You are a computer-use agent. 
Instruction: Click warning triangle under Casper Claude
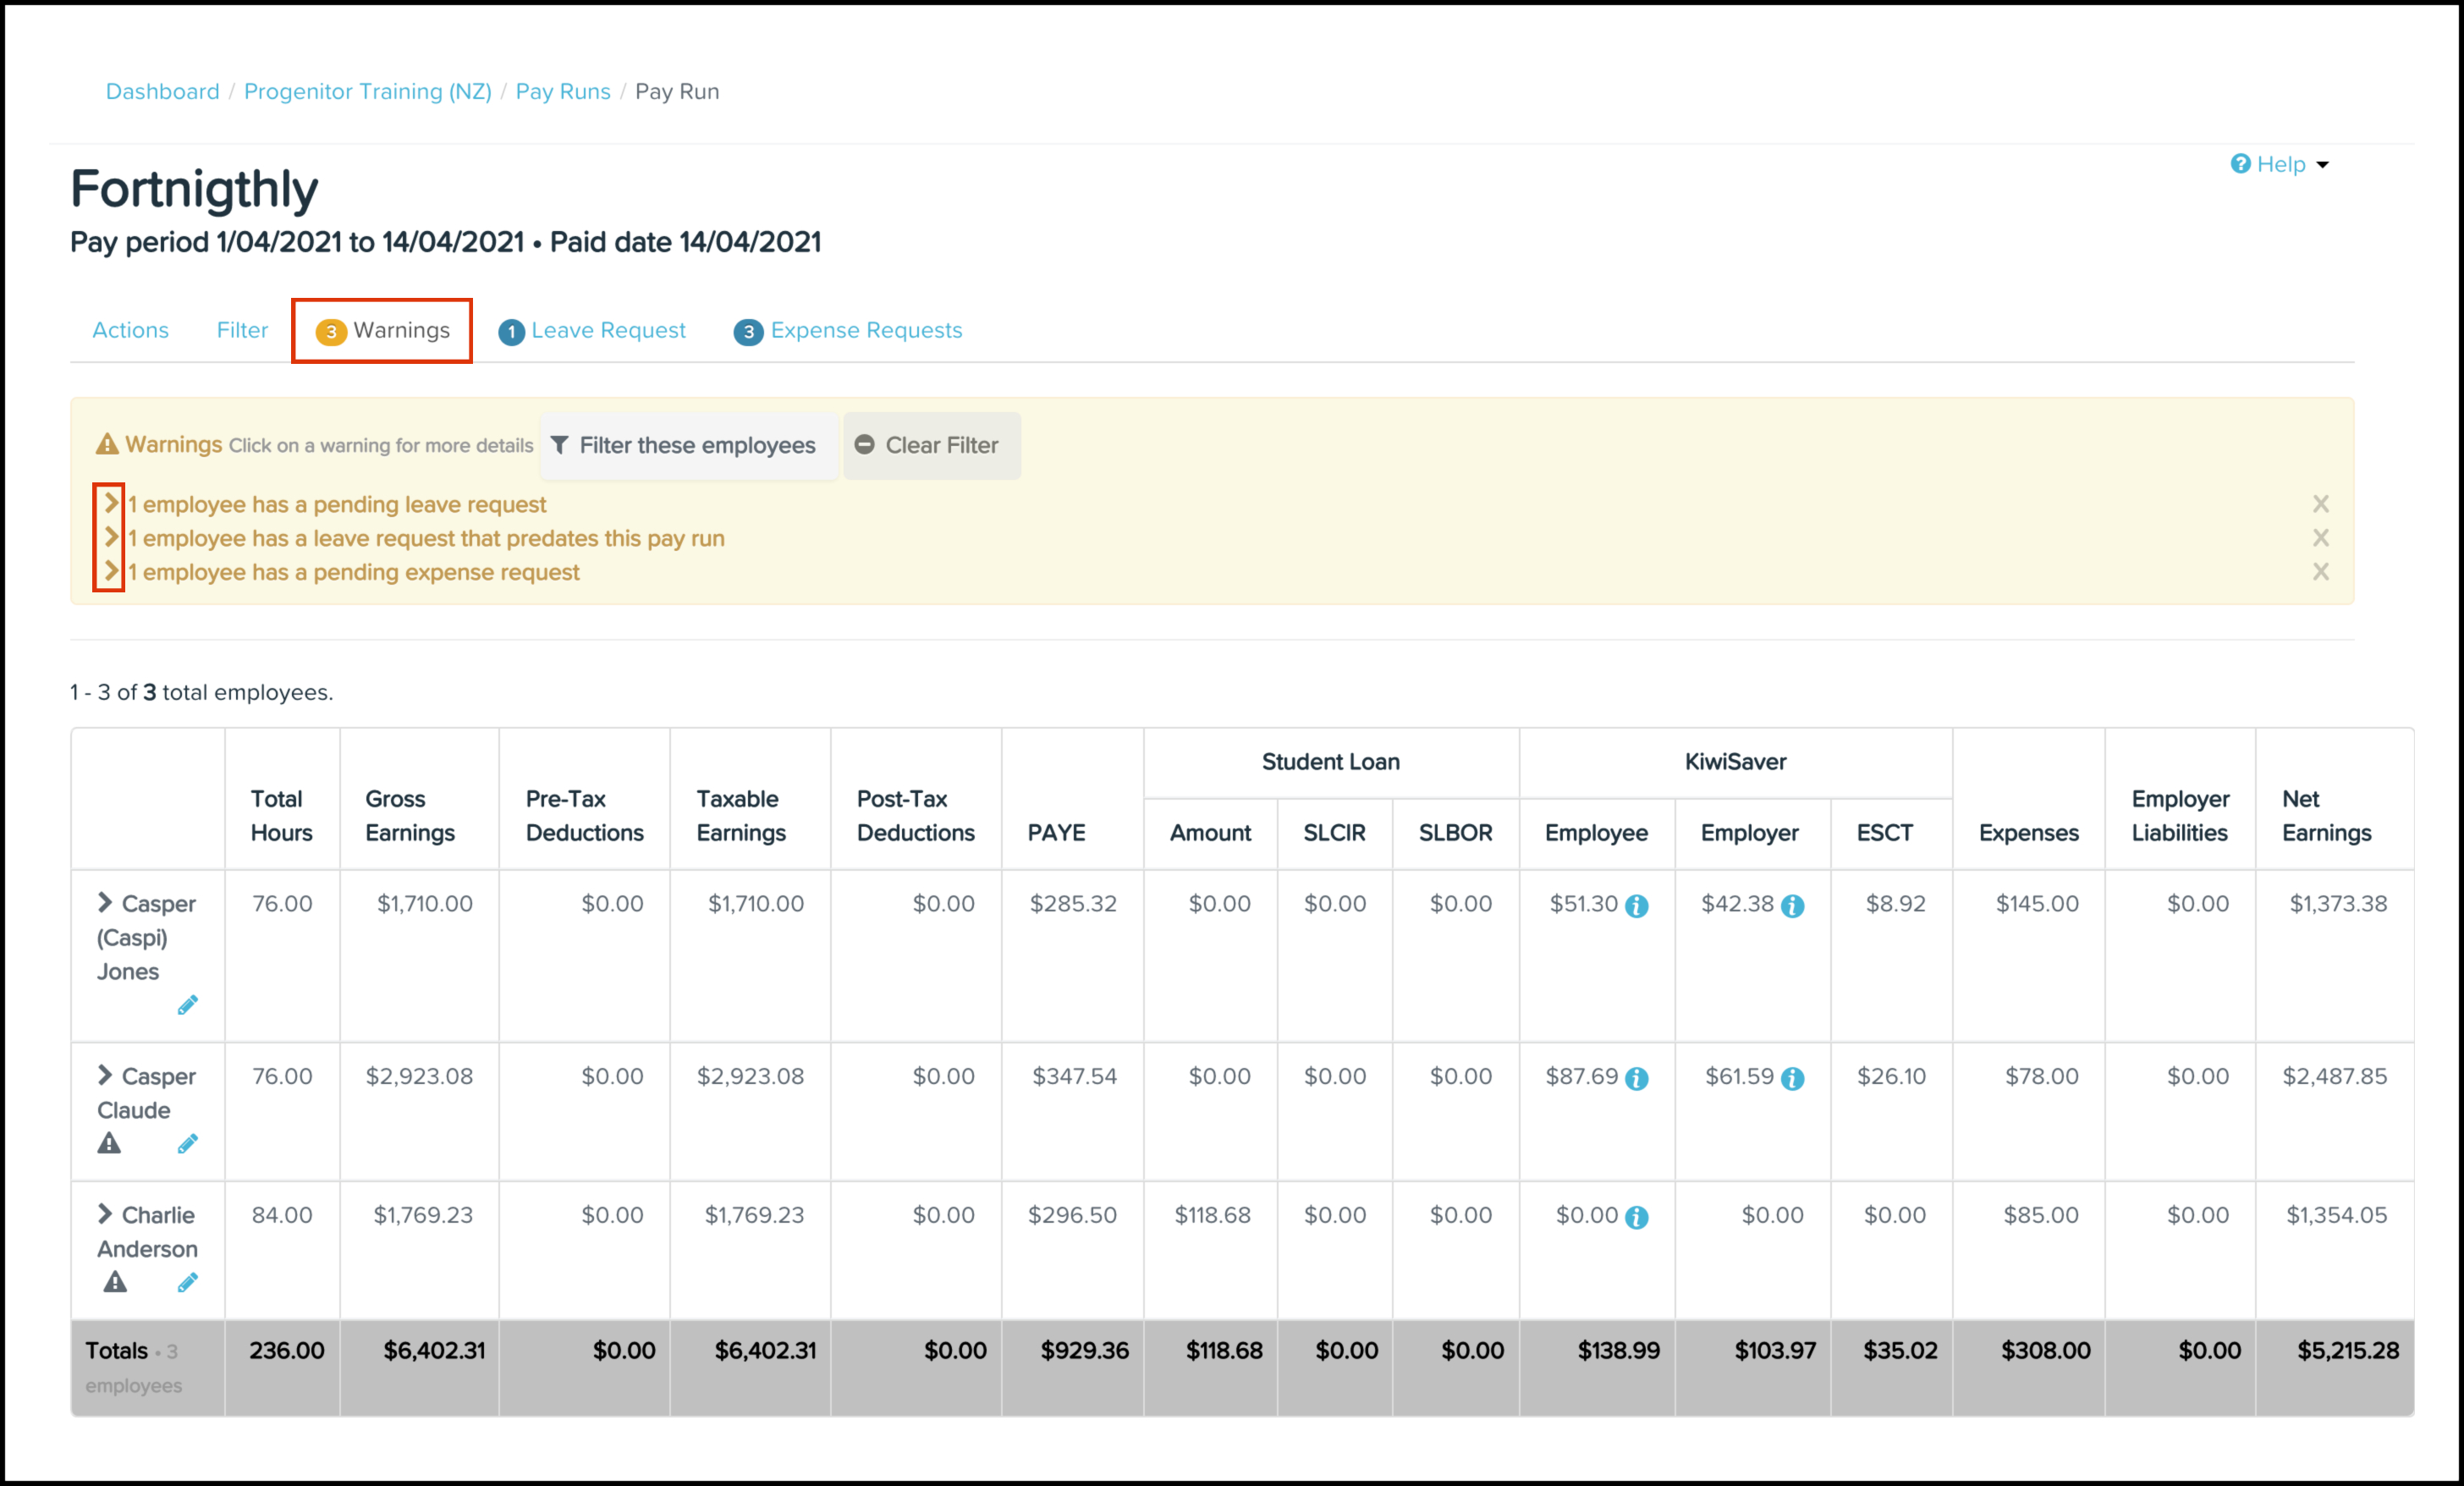[x=109, y=1143]
